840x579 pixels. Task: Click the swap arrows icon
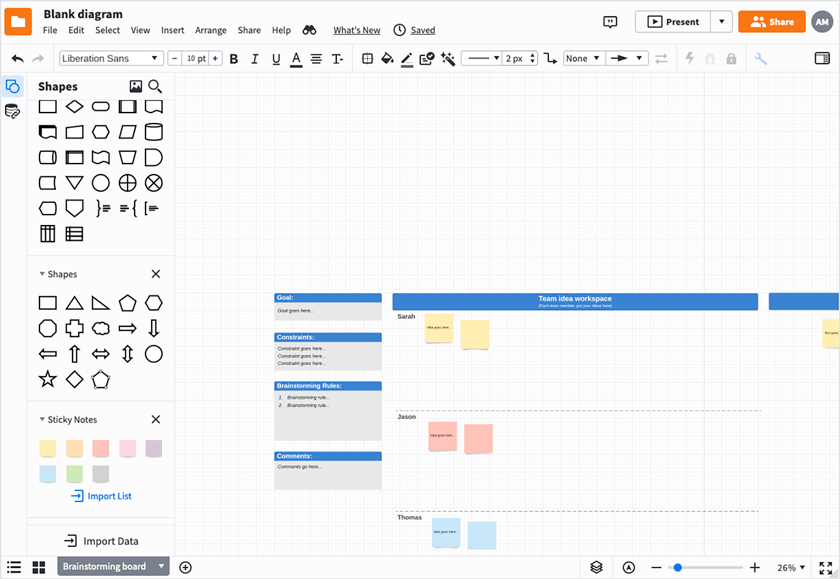click(x=662, y=58)
